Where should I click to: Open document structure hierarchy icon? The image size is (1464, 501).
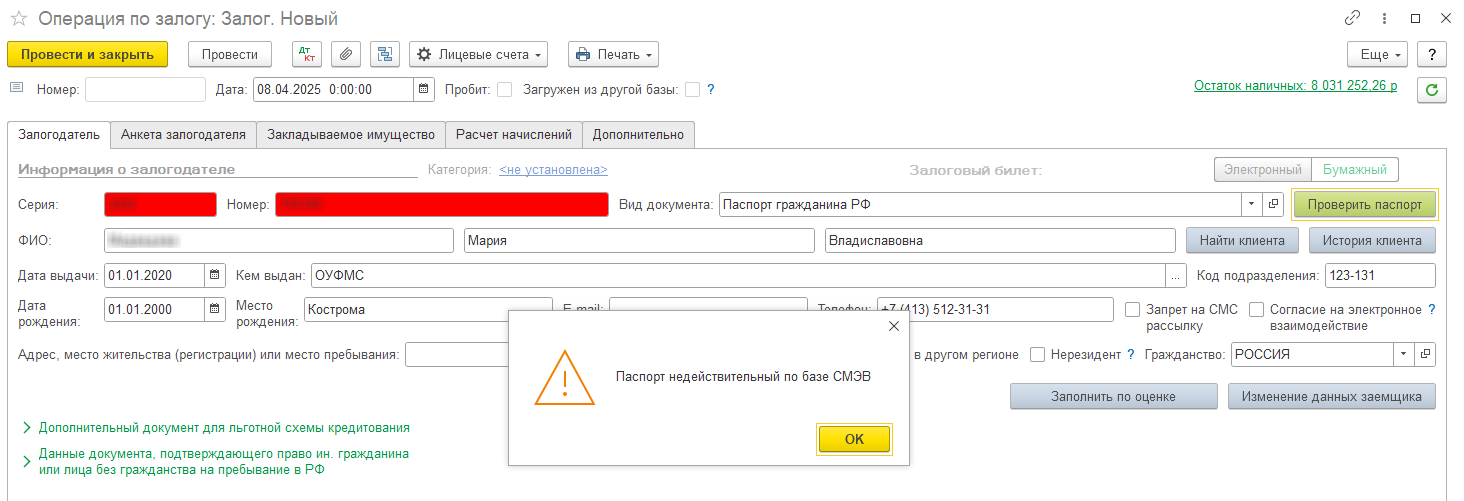click(x=384, y=54)
